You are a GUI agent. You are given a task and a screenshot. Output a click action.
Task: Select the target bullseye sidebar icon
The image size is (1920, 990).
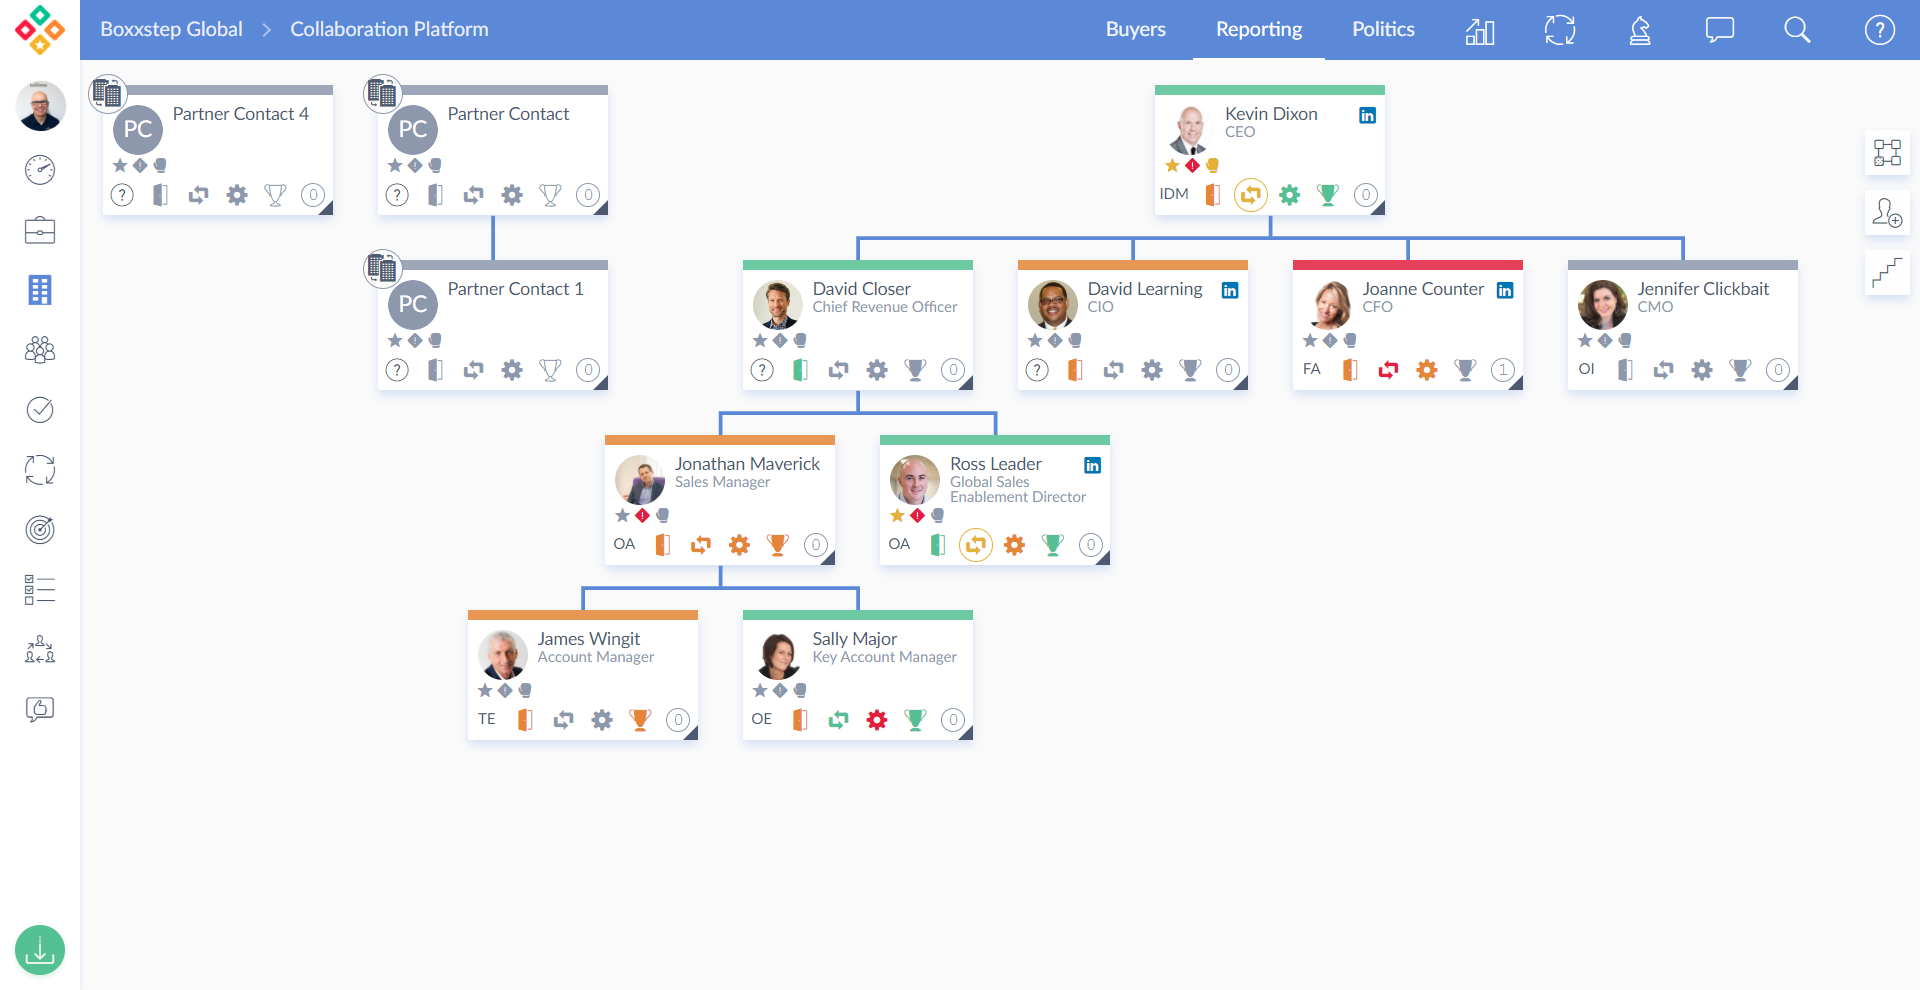pos(40,530)
